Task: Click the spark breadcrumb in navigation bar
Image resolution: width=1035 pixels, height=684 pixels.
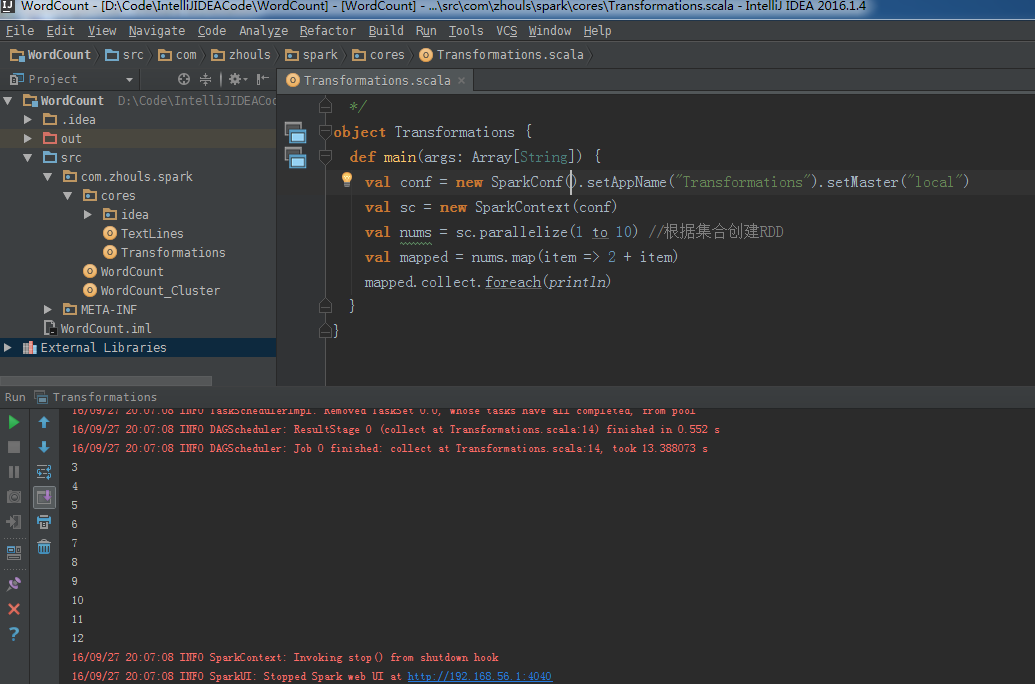Action: (x=312, y=55)
